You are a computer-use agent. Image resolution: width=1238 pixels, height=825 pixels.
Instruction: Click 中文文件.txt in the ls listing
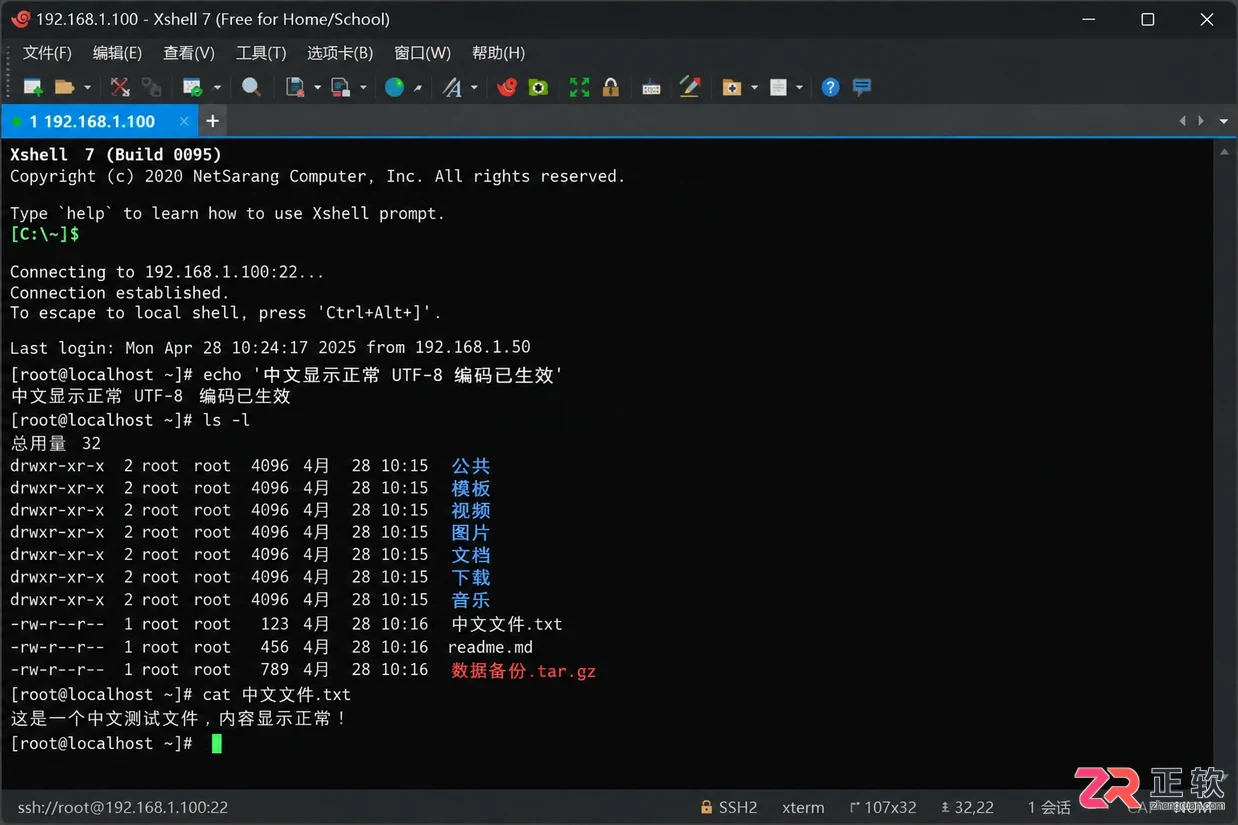[x=507, y=624]
